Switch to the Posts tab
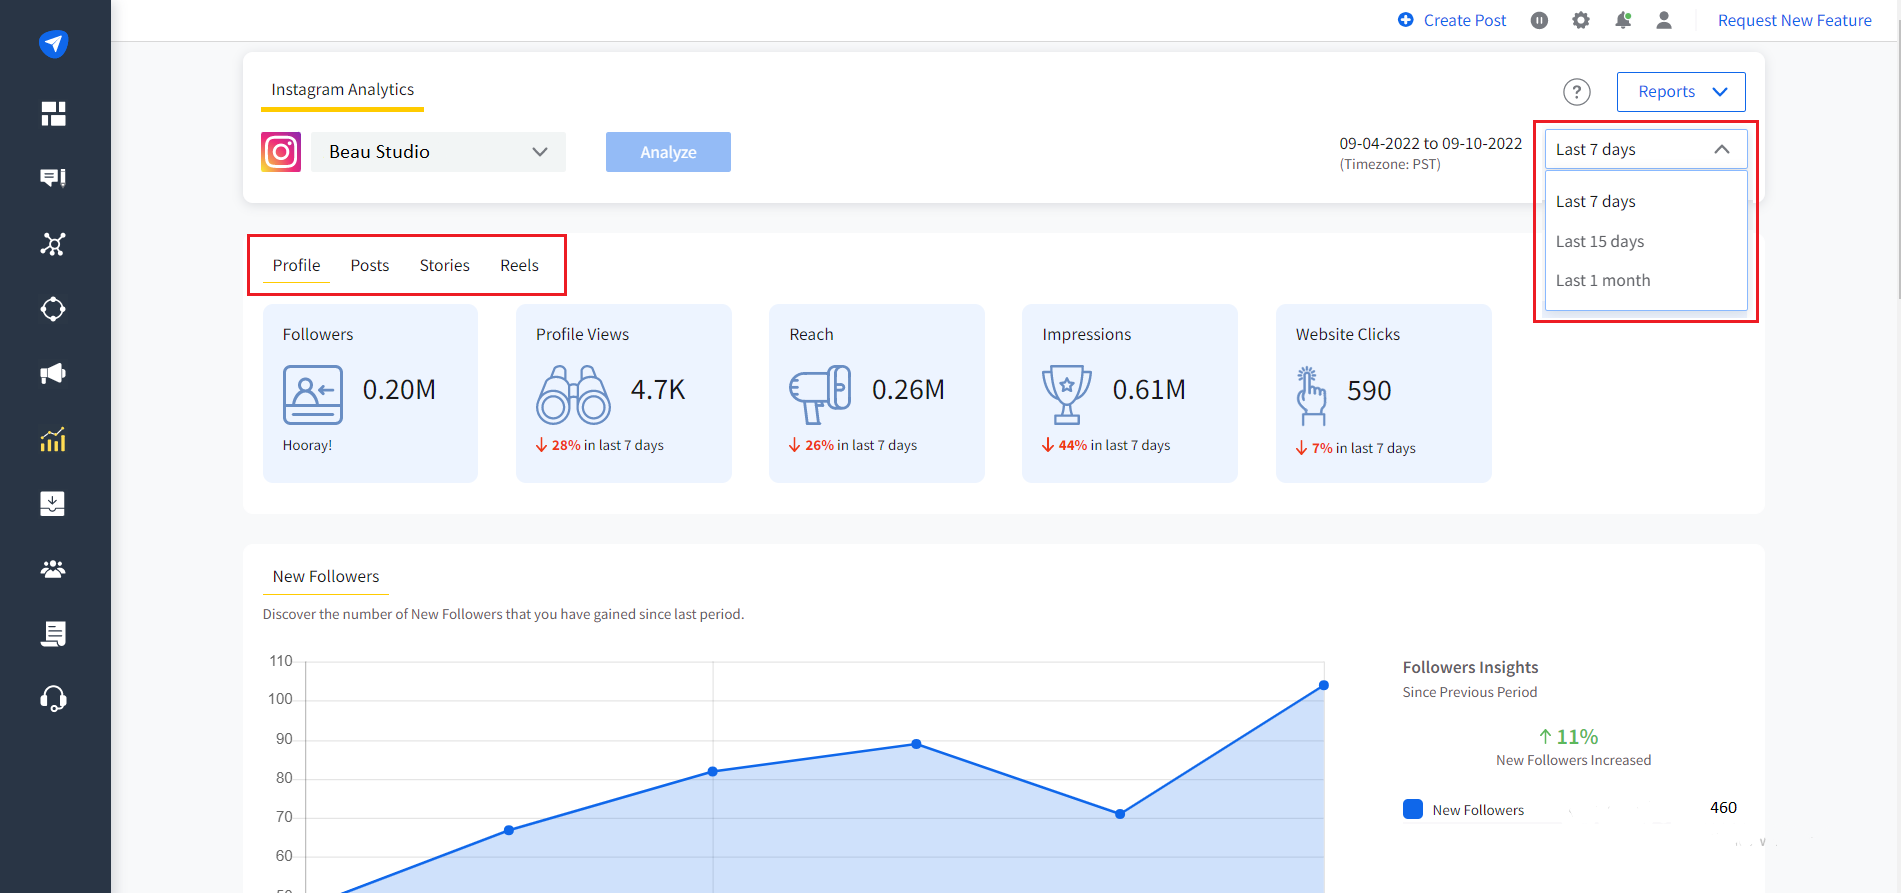Screen dimensions: 1901x893 coord(370,265)
